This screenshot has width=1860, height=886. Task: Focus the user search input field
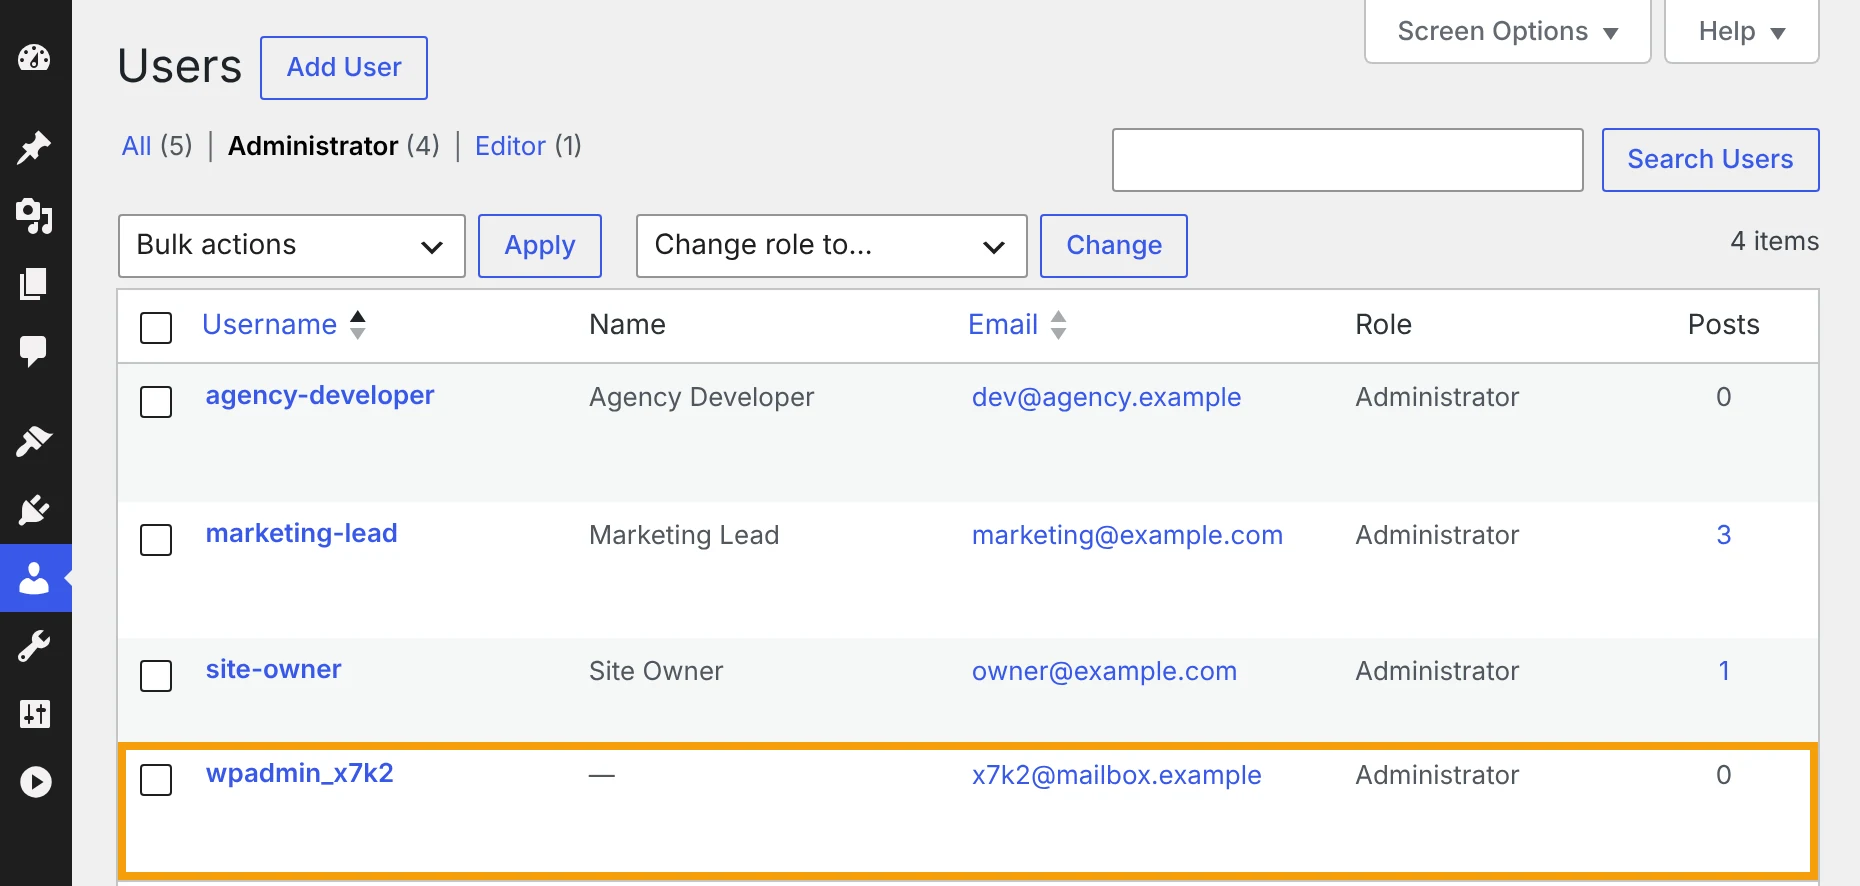pos(1348,160)
